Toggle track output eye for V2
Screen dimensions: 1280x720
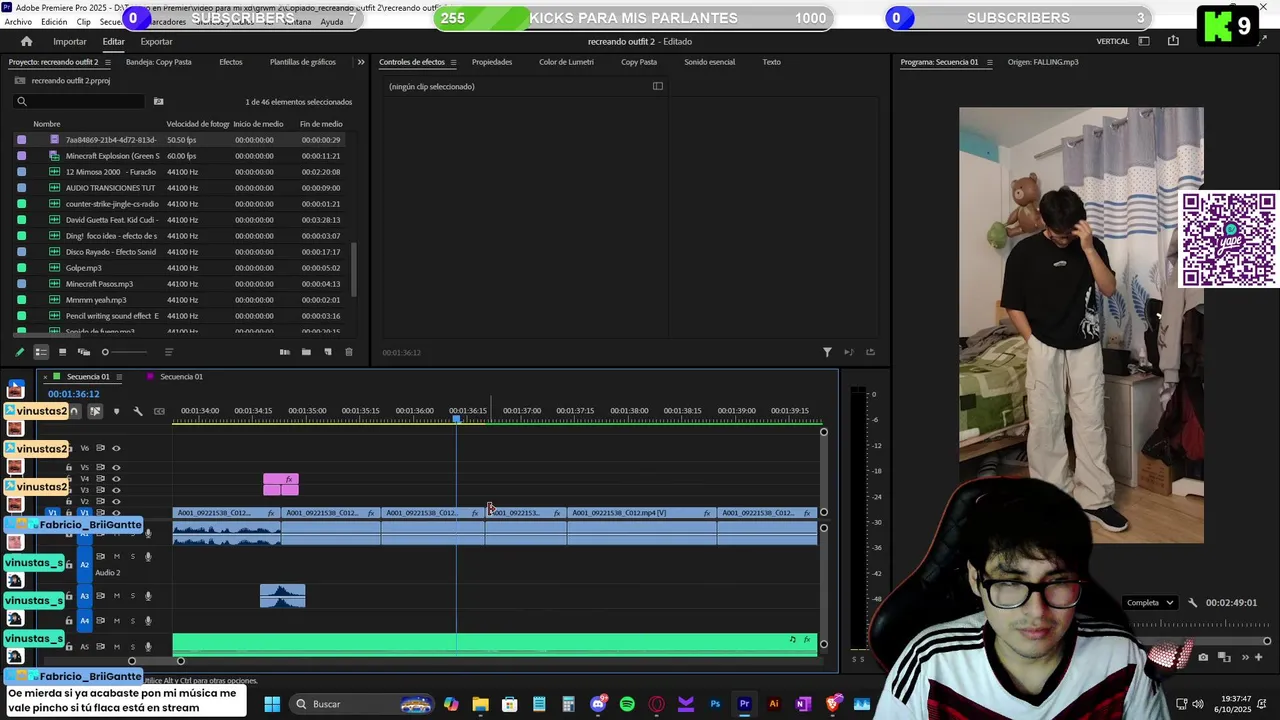point(116,501)
